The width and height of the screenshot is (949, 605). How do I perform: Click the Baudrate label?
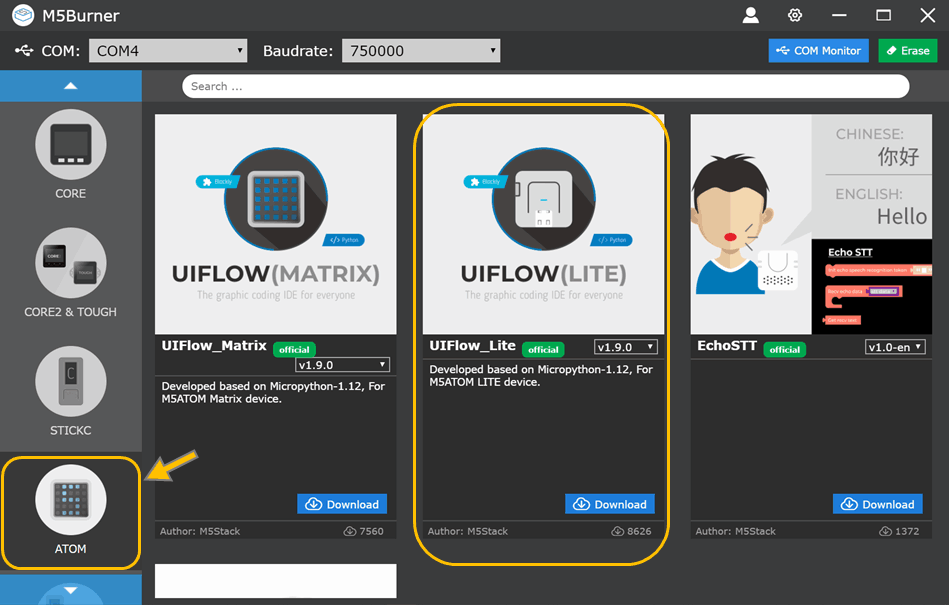[298, 51]
